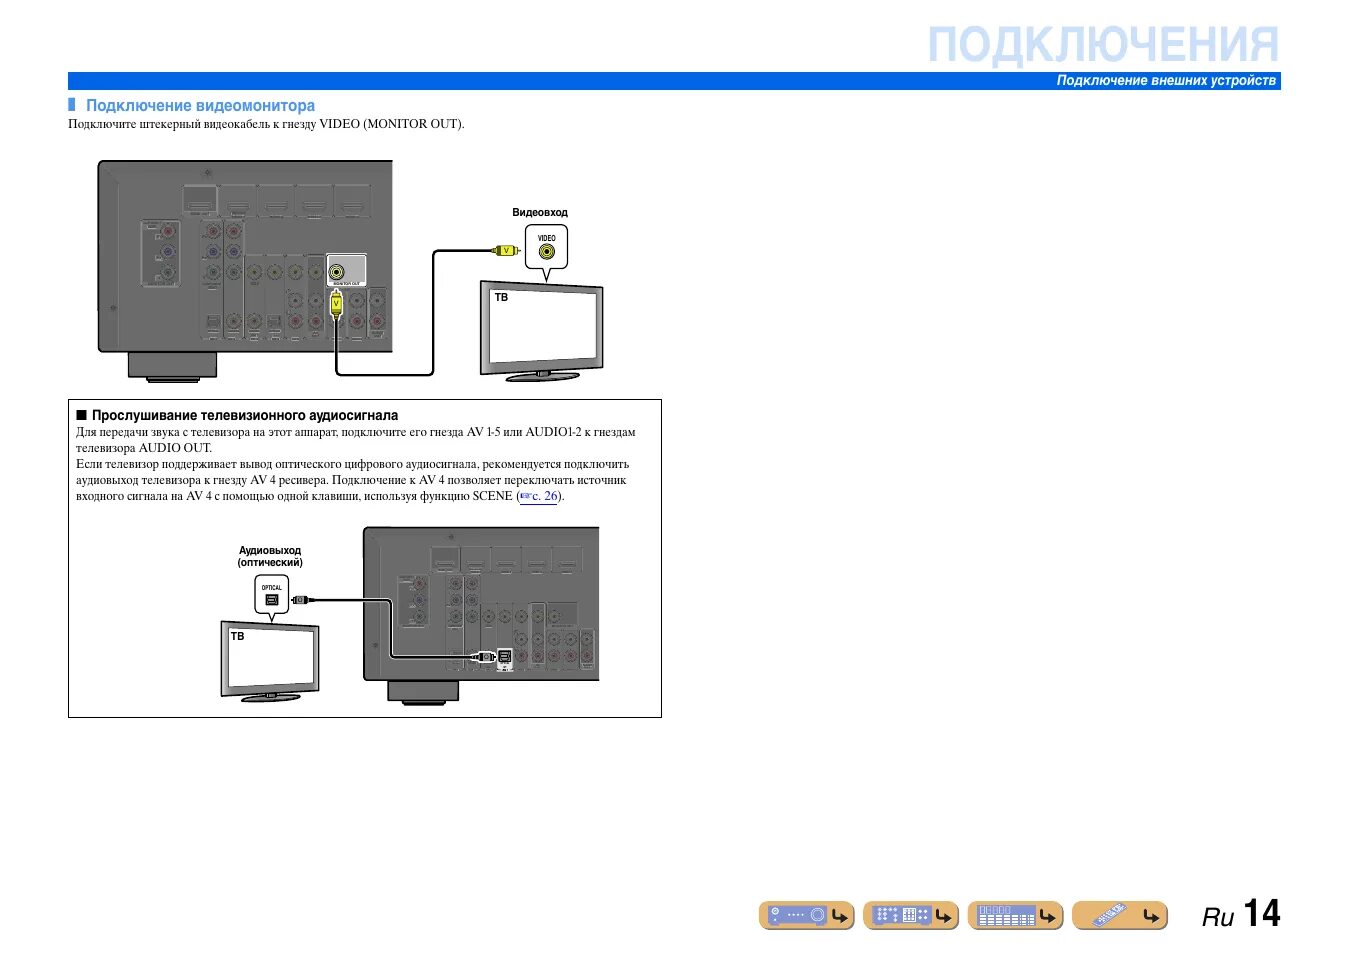Select the heading 'Подключение видеомонитора'
The width and height of the screenshot is (1350, 954).
[200, 105]
